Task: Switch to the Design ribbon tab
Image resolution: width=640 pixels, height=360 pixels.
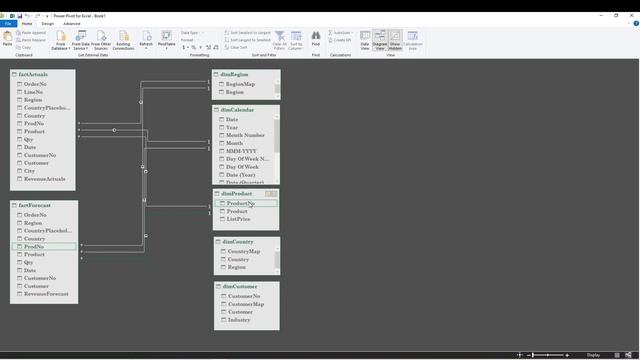Action: [x=48, y=24]
